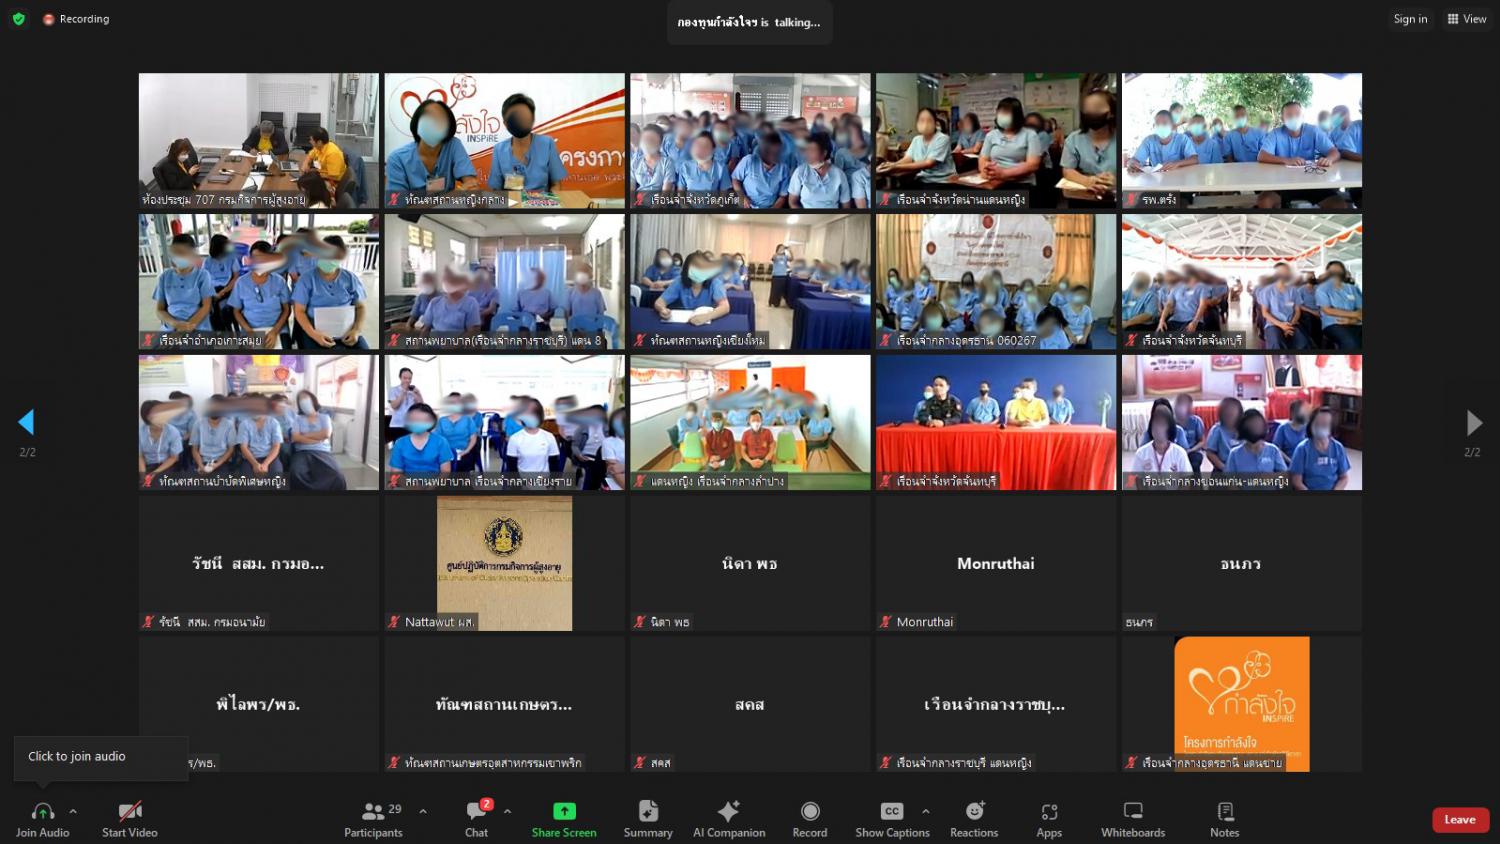Click the Nattawut ผส. name label

point(439,622)
